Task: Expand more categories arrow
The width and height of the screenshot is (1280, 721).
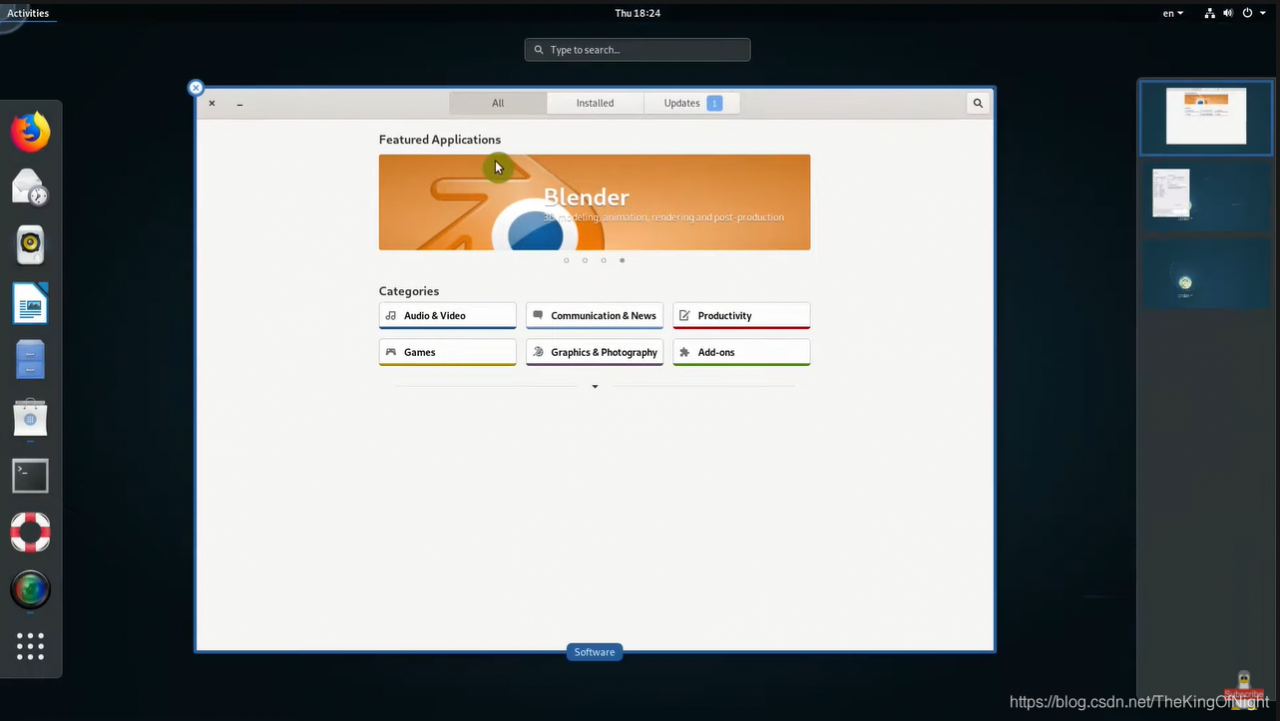Action: (595, 386)
